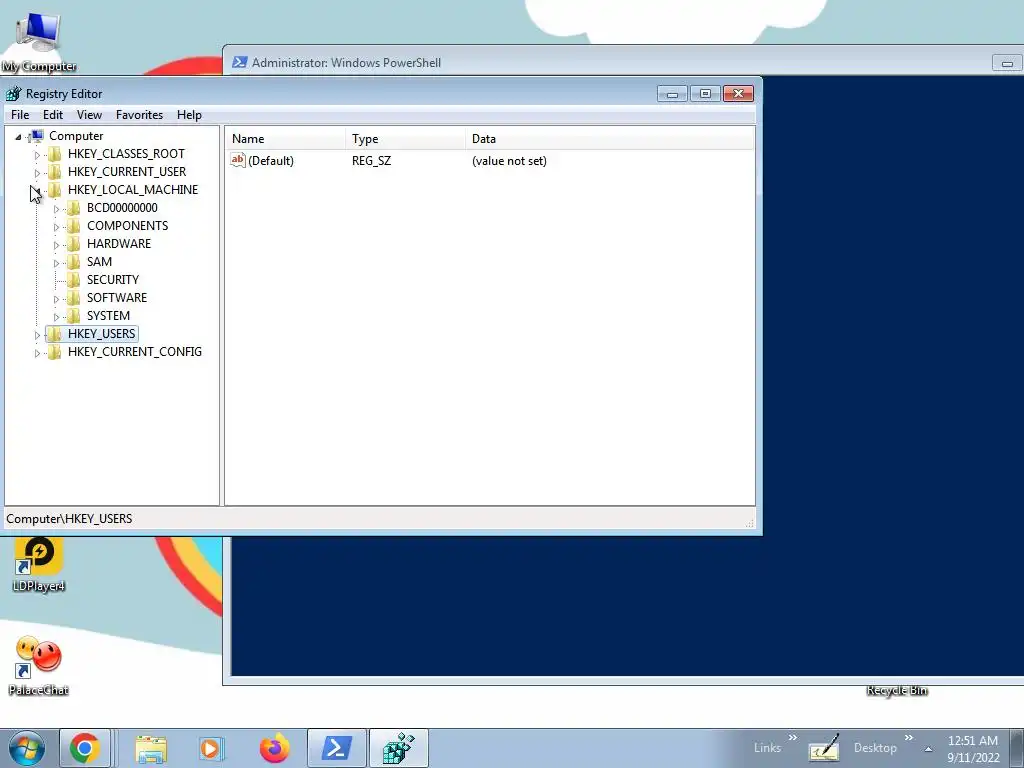Click the SECURITY folder icon
The image size is (1024, 768).
[74, 280]
